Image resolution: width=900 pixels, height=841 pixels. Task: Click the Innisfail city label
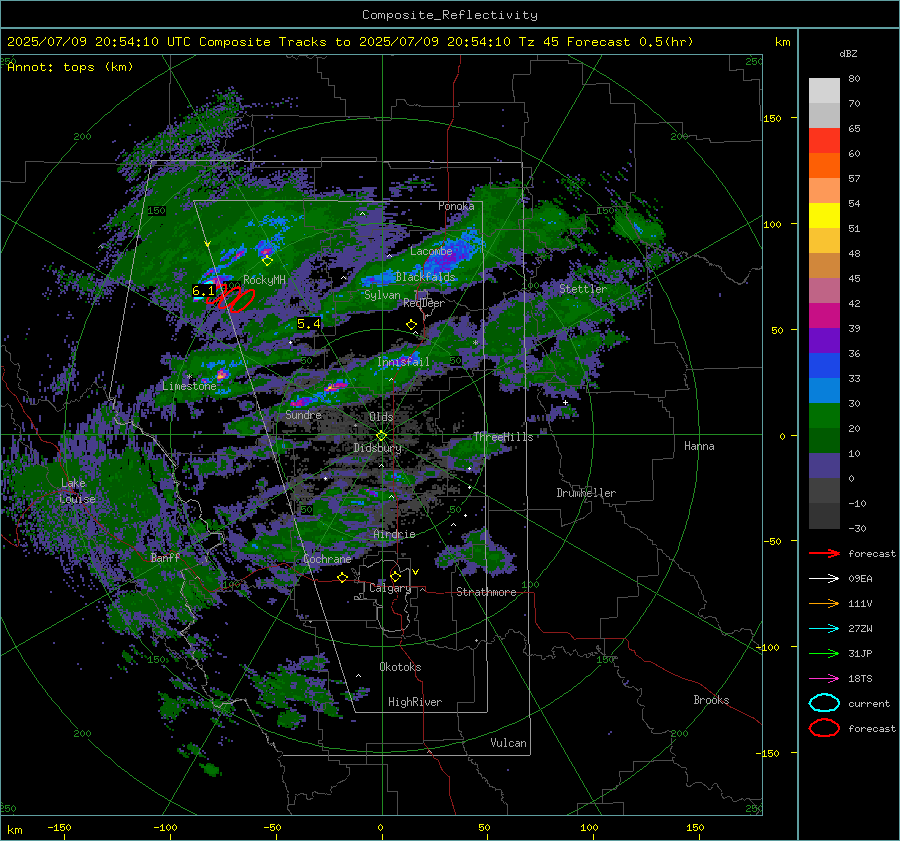coord(403,362)
